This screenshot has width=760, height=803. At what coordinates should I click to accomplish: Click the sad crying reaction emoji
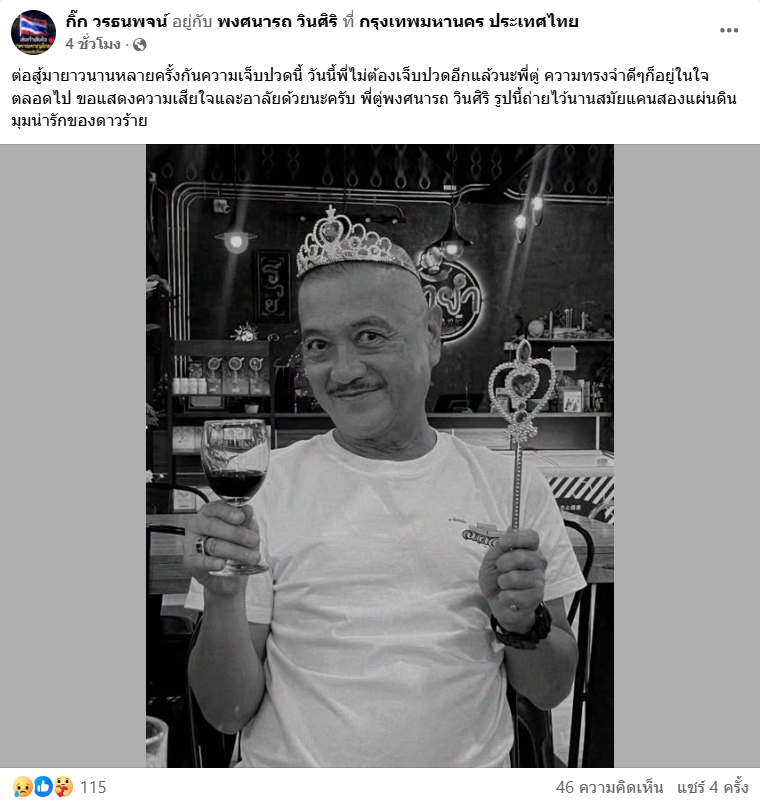click(x=23, y=787)
